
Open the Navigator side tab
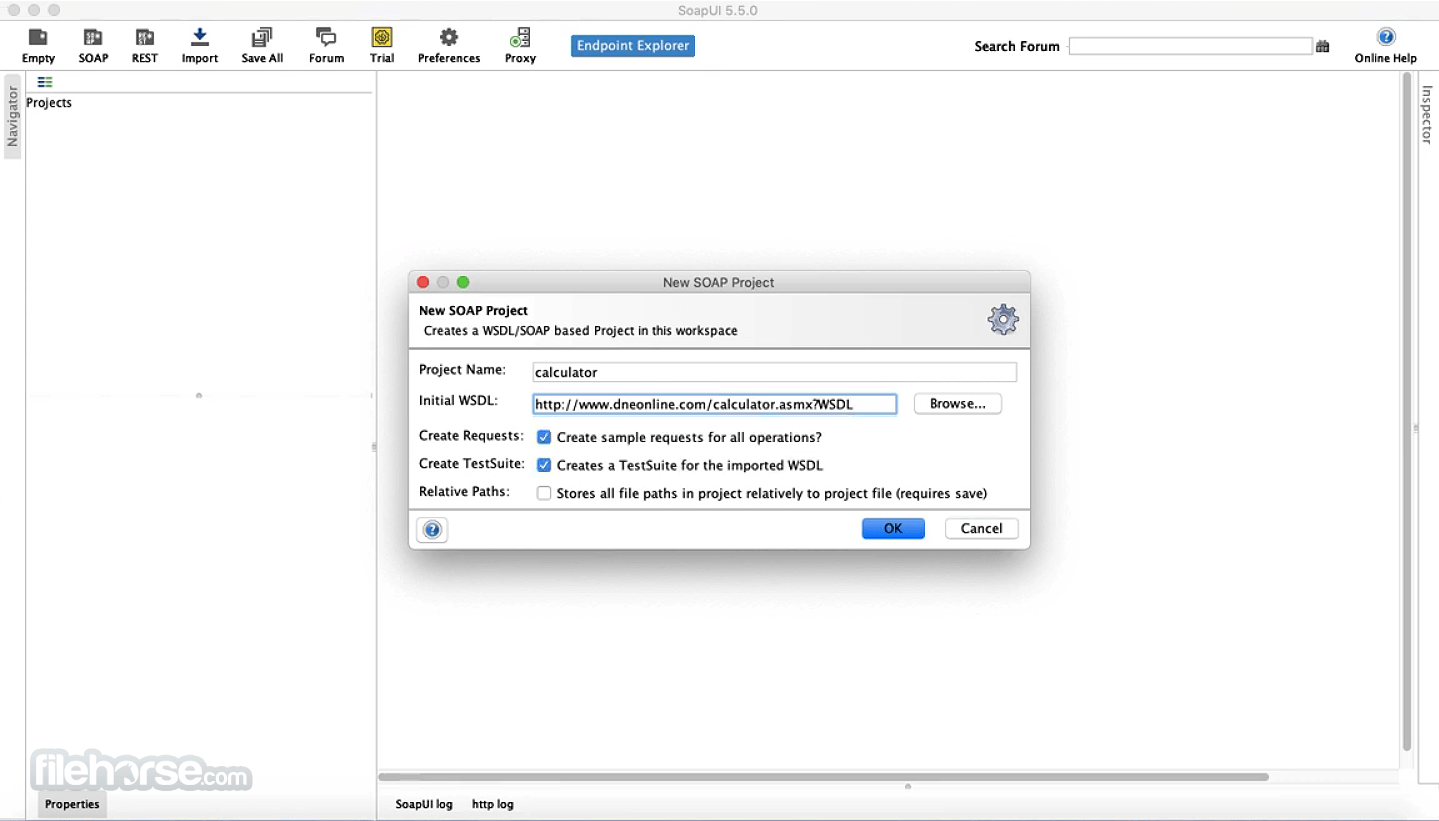(x=13, y=116)
